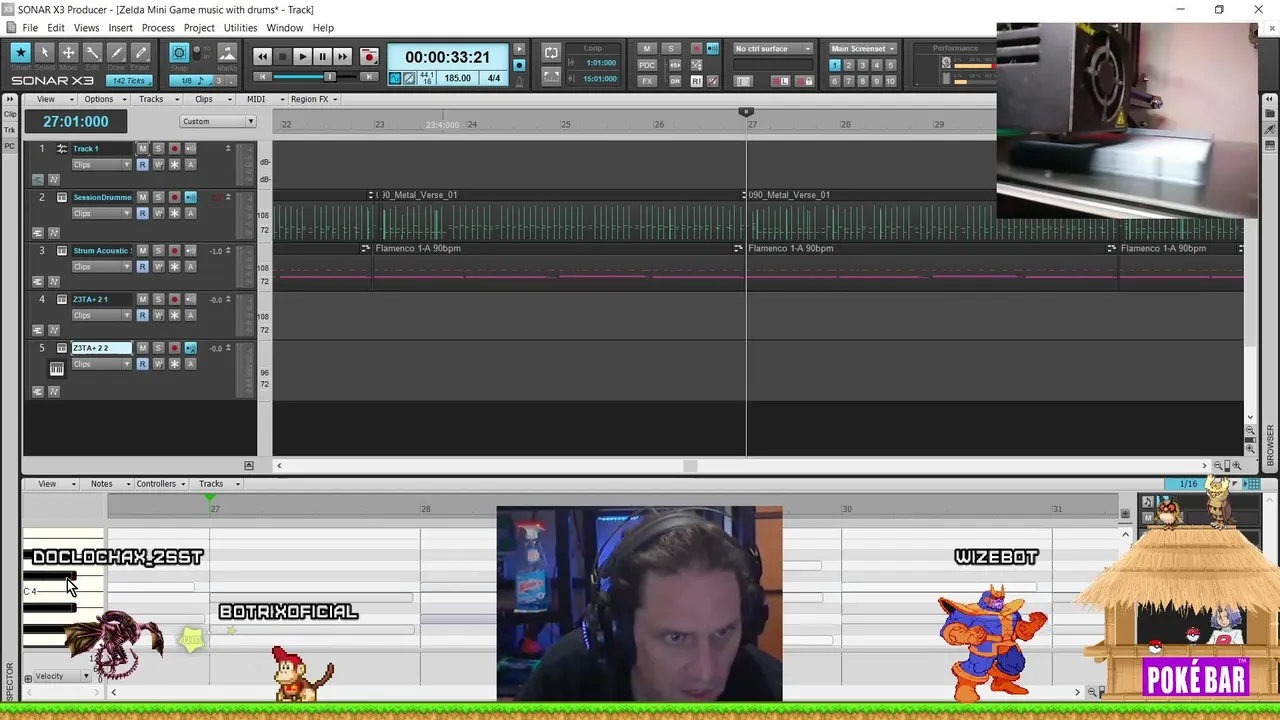Screen dimensions: 1280x720
Task: Open the Region FX dropdown menu
Action: 314,99
